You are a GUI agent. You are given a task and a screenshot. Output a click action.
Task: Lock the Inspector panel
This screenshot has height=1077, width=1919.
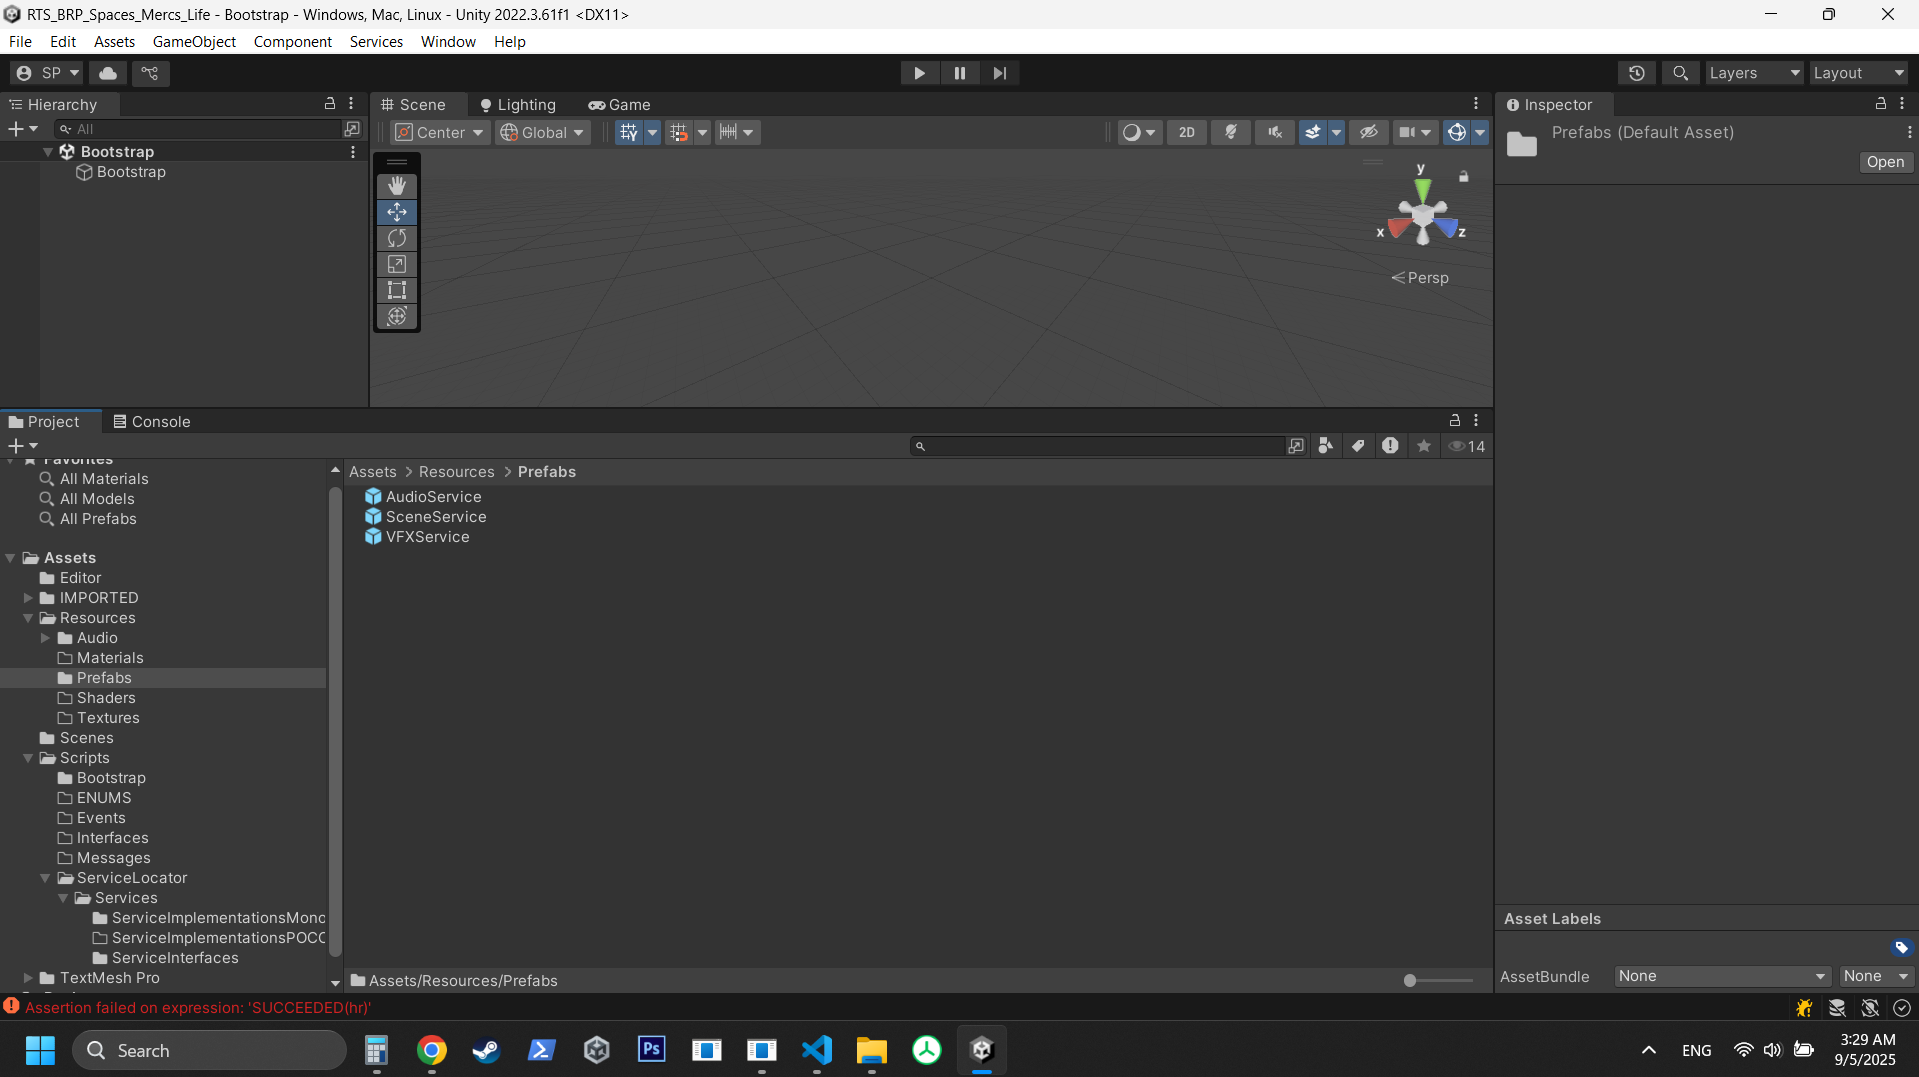(1880, 104)
